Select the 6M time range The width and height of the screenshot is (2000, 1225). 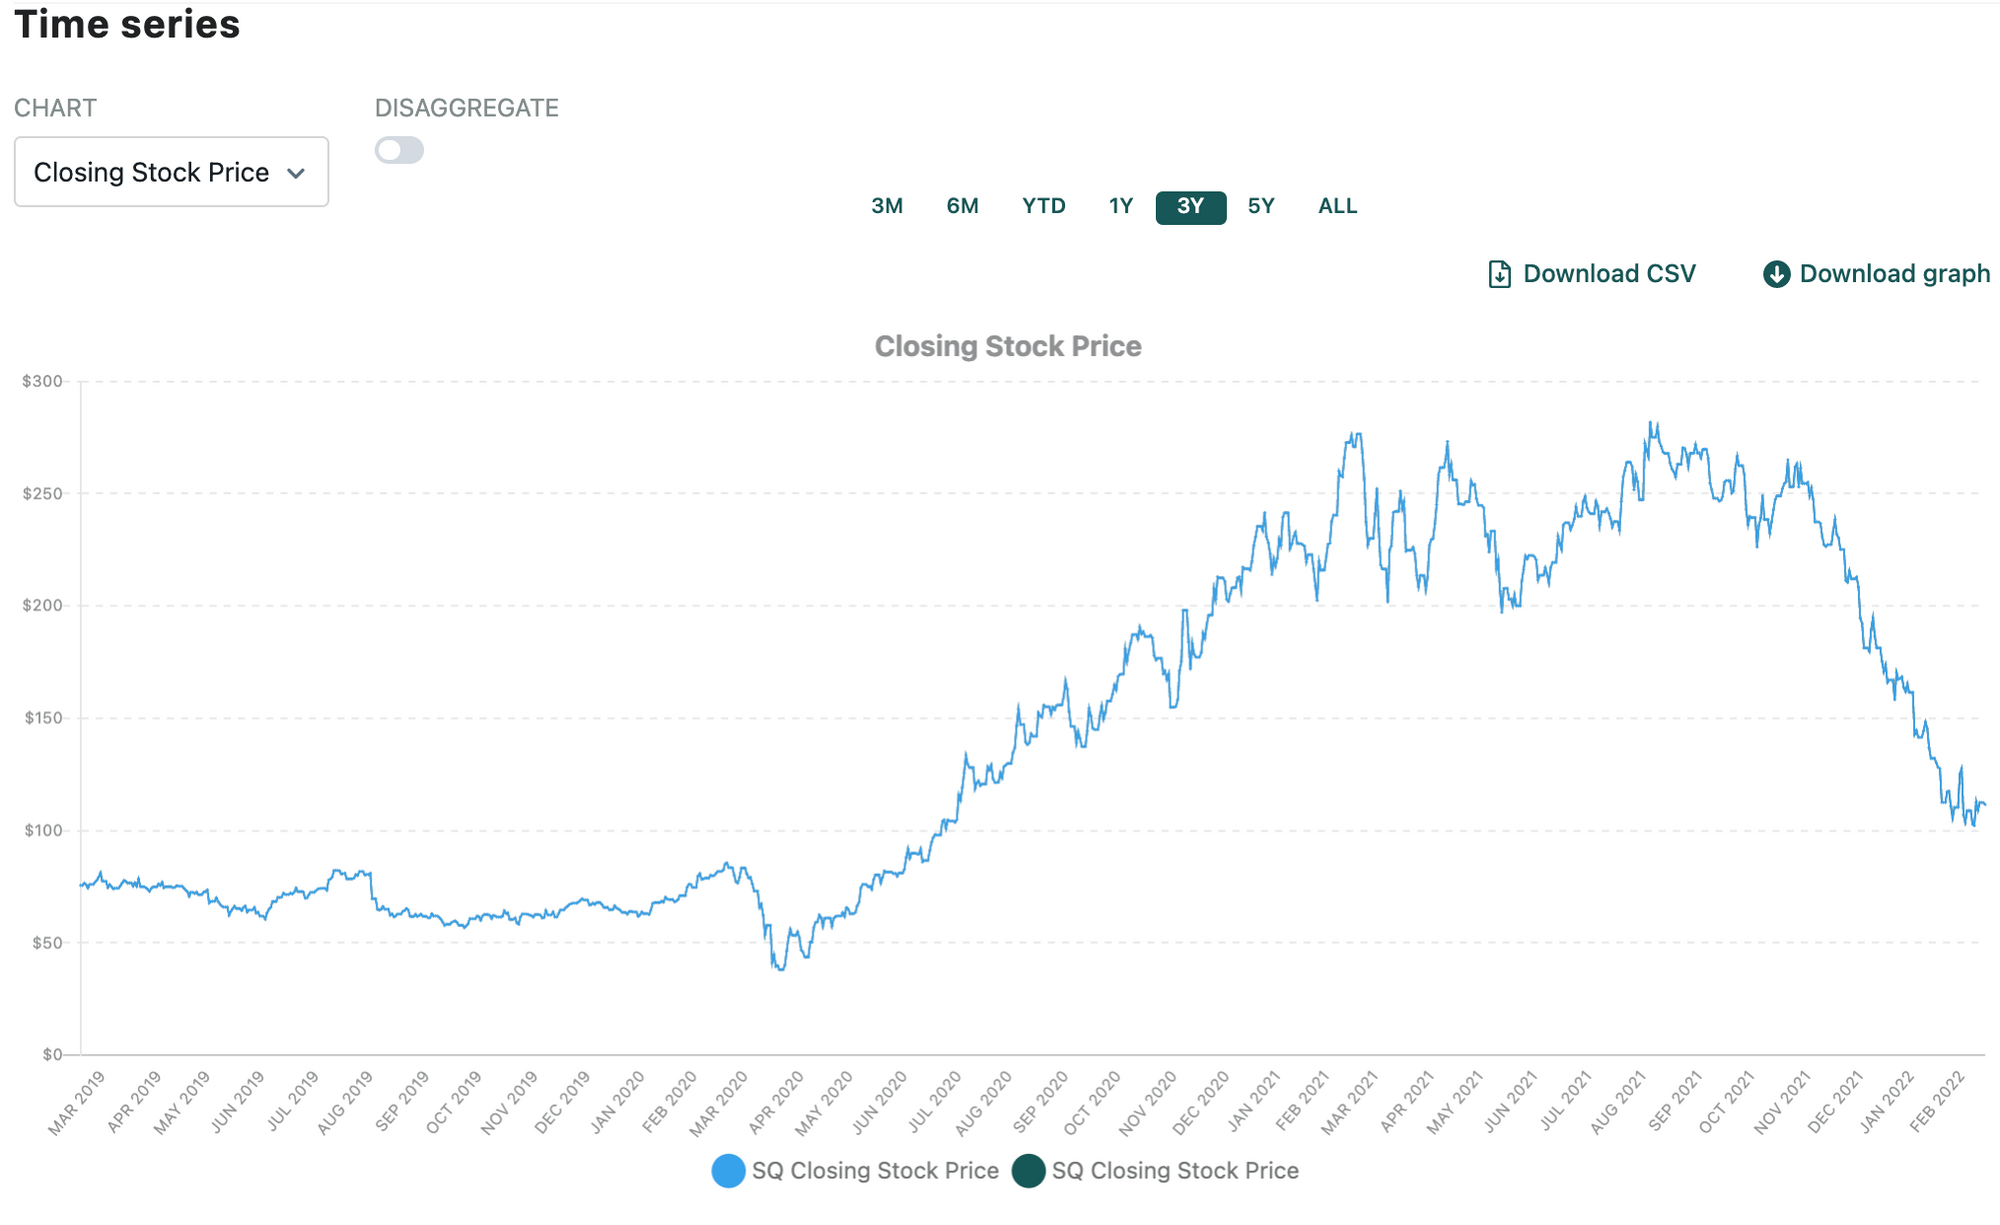click(x=962, y=206)
